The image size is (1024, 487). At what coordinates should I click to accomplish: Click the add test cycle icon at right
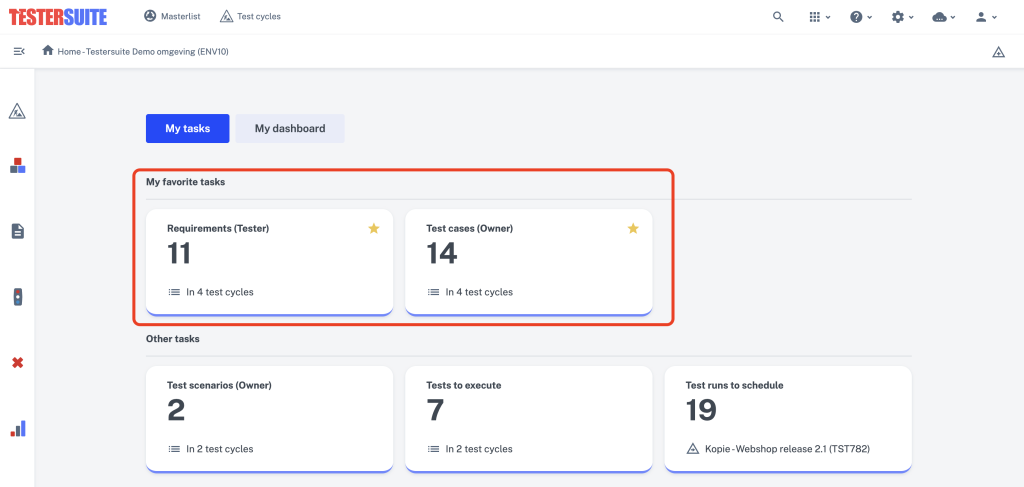(x=998, y=52)
